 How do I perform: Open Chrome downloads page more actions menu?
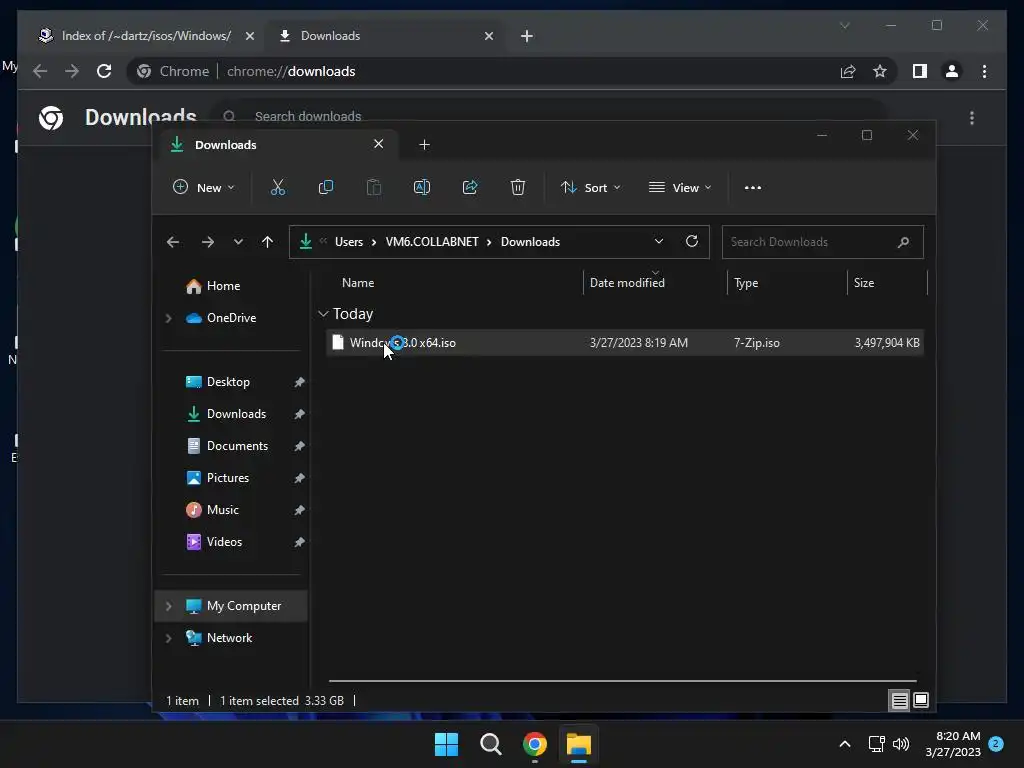[x=972, y=118]
